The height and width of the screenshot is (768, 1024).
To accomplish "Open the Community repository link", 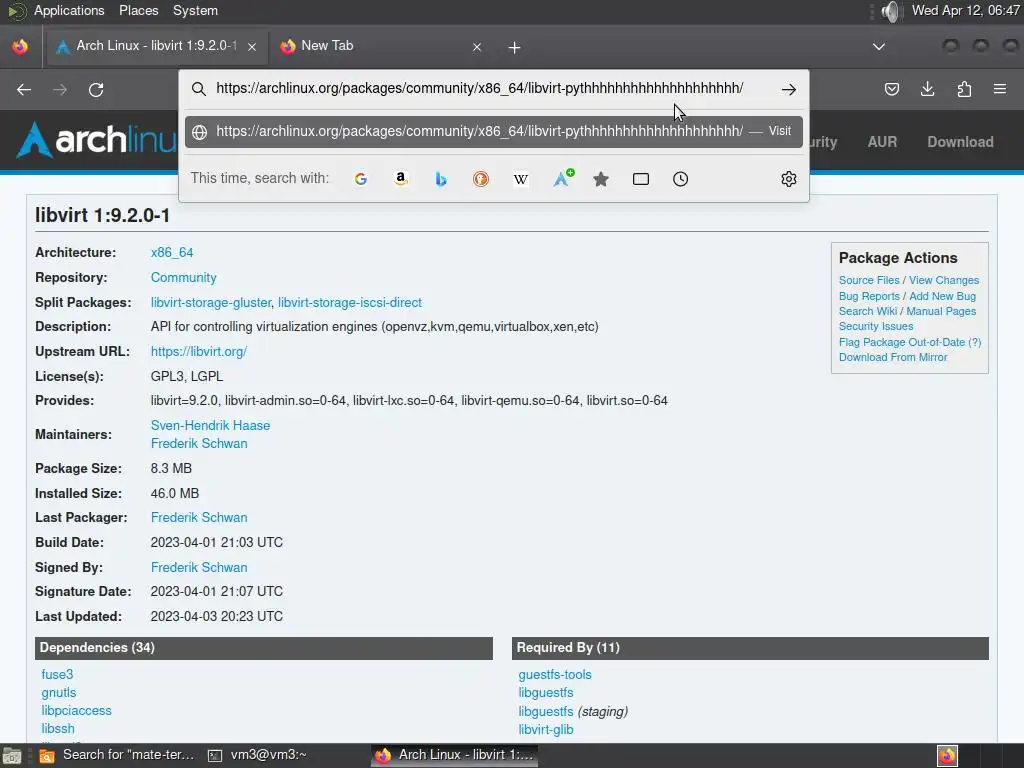I will point(184,278).
